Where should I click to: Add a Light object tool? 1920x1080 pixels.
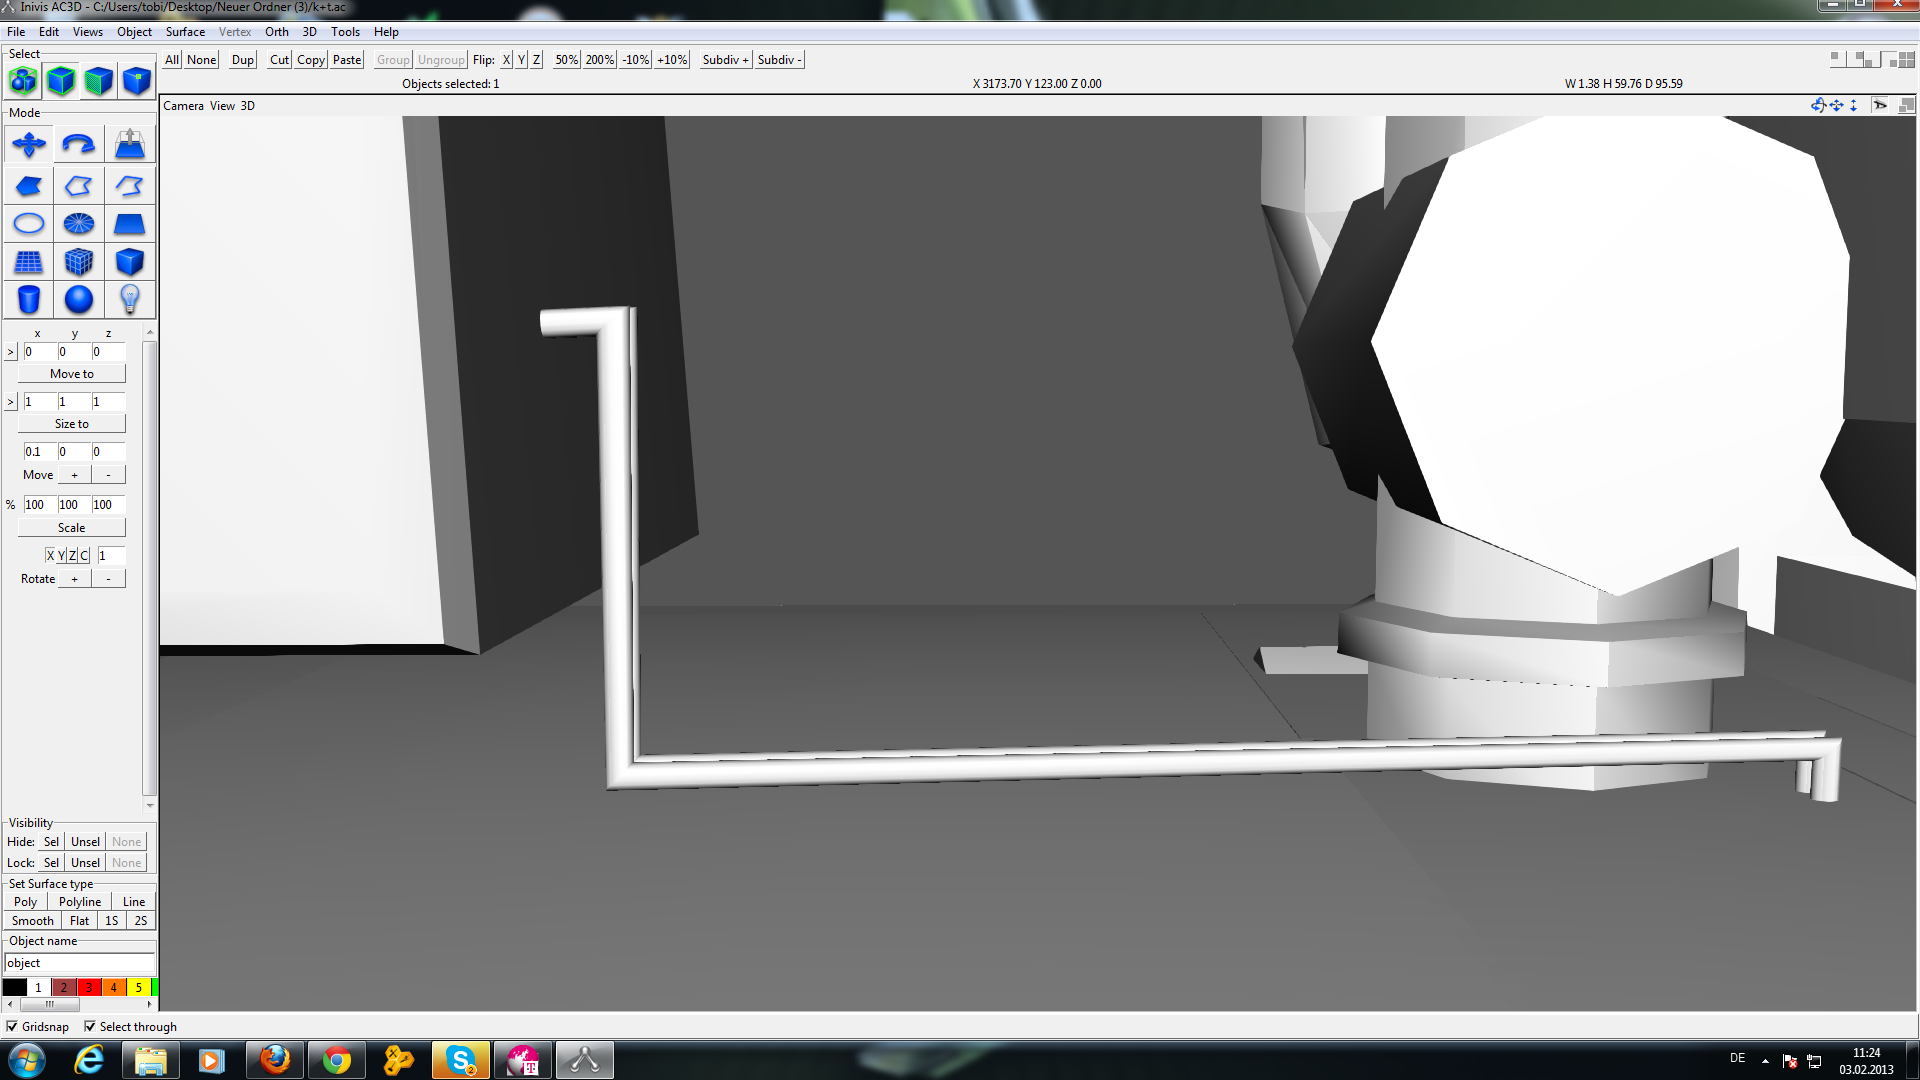tap(130, 299)
